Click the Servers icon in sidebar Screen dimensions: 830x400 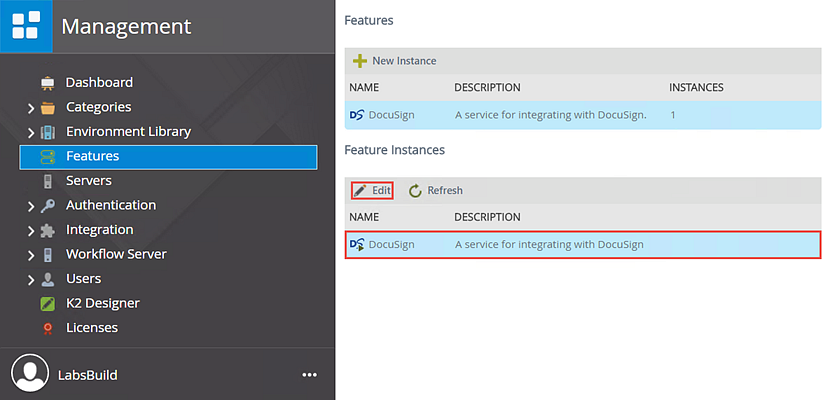click(x=48, y=181)
